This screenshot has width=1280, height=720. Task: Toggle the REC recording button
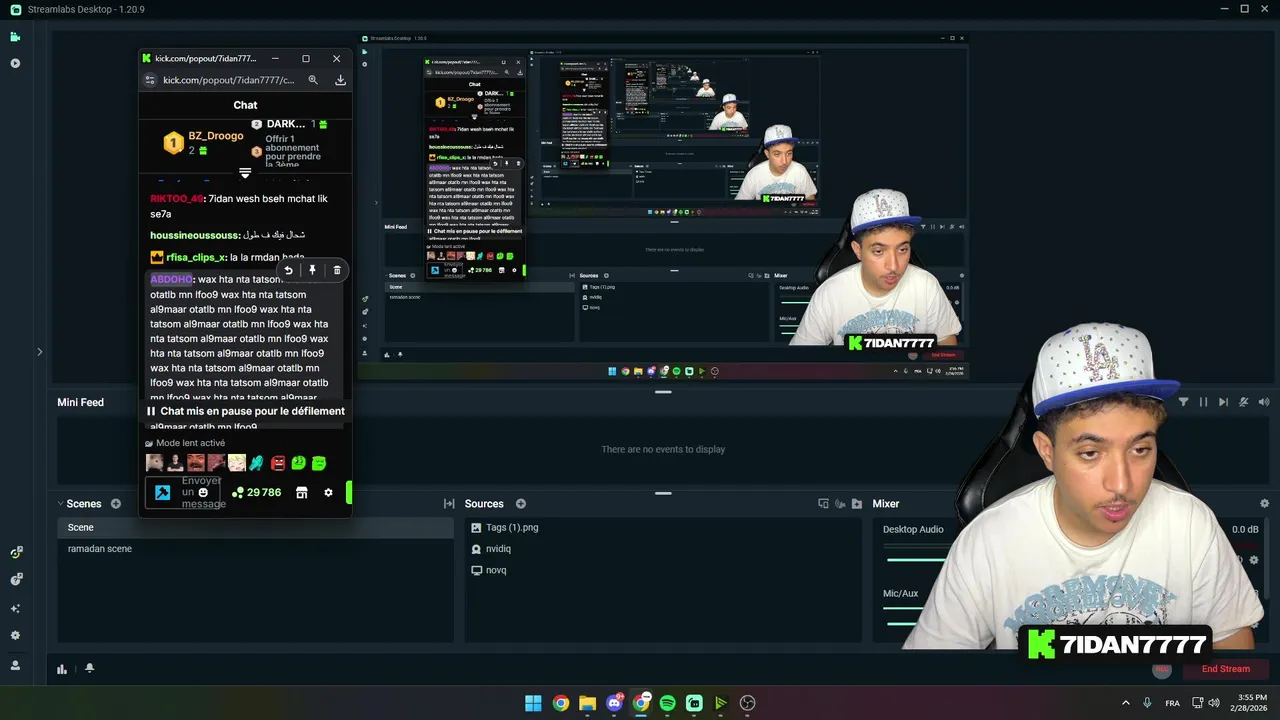click(x=1162, y=669)
